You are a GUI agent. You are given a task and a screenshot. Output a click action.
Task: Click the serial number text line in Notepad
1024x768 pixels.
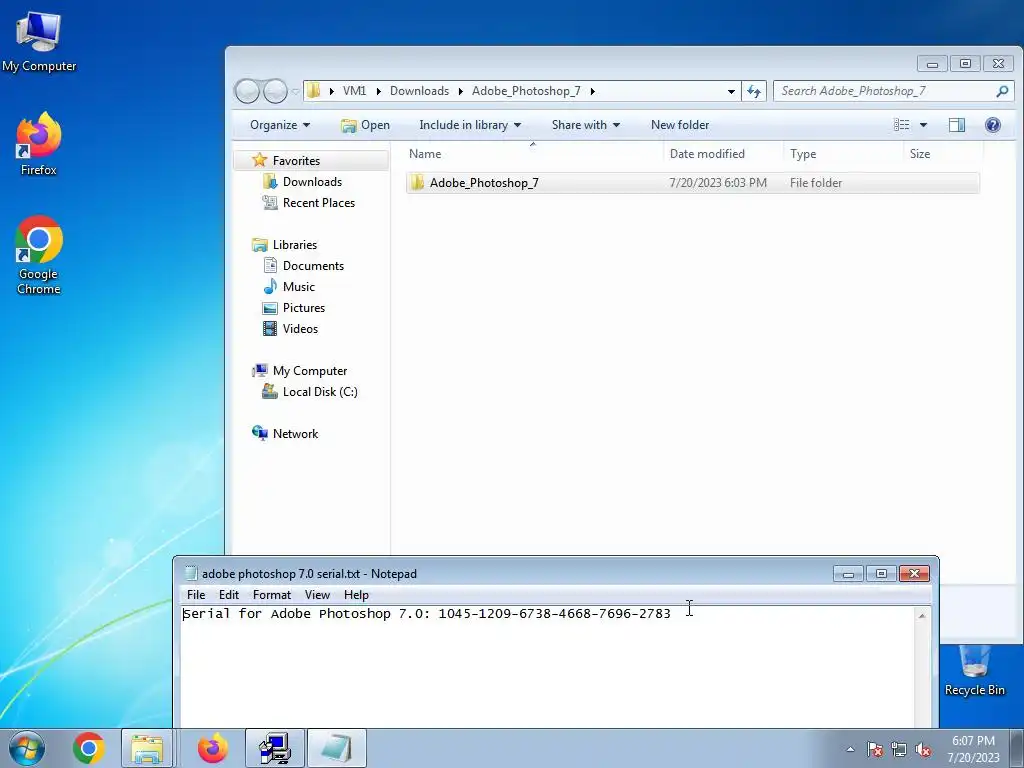click(427, 614)
